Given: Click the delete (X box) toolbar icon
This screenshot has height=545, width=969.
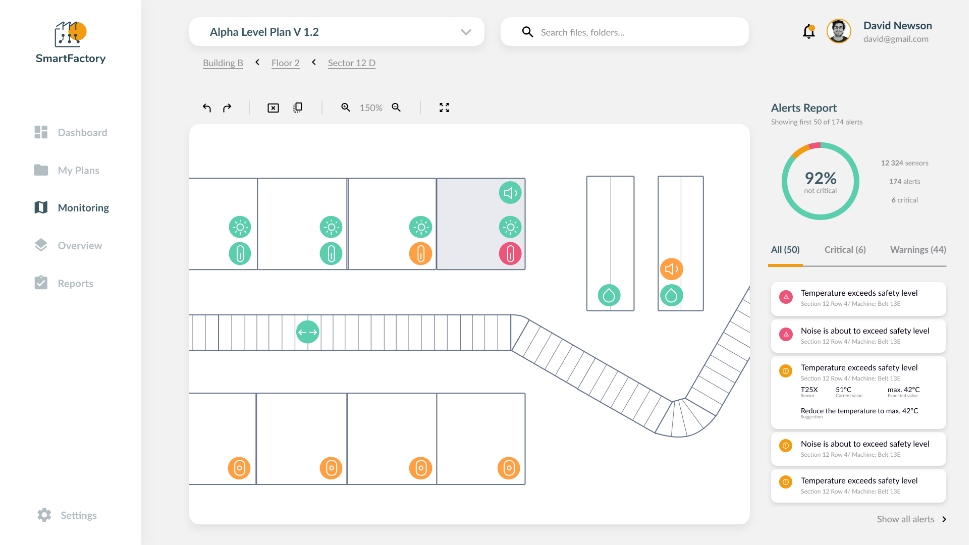Looking at the screenshot, I should [x=273, y=108].
